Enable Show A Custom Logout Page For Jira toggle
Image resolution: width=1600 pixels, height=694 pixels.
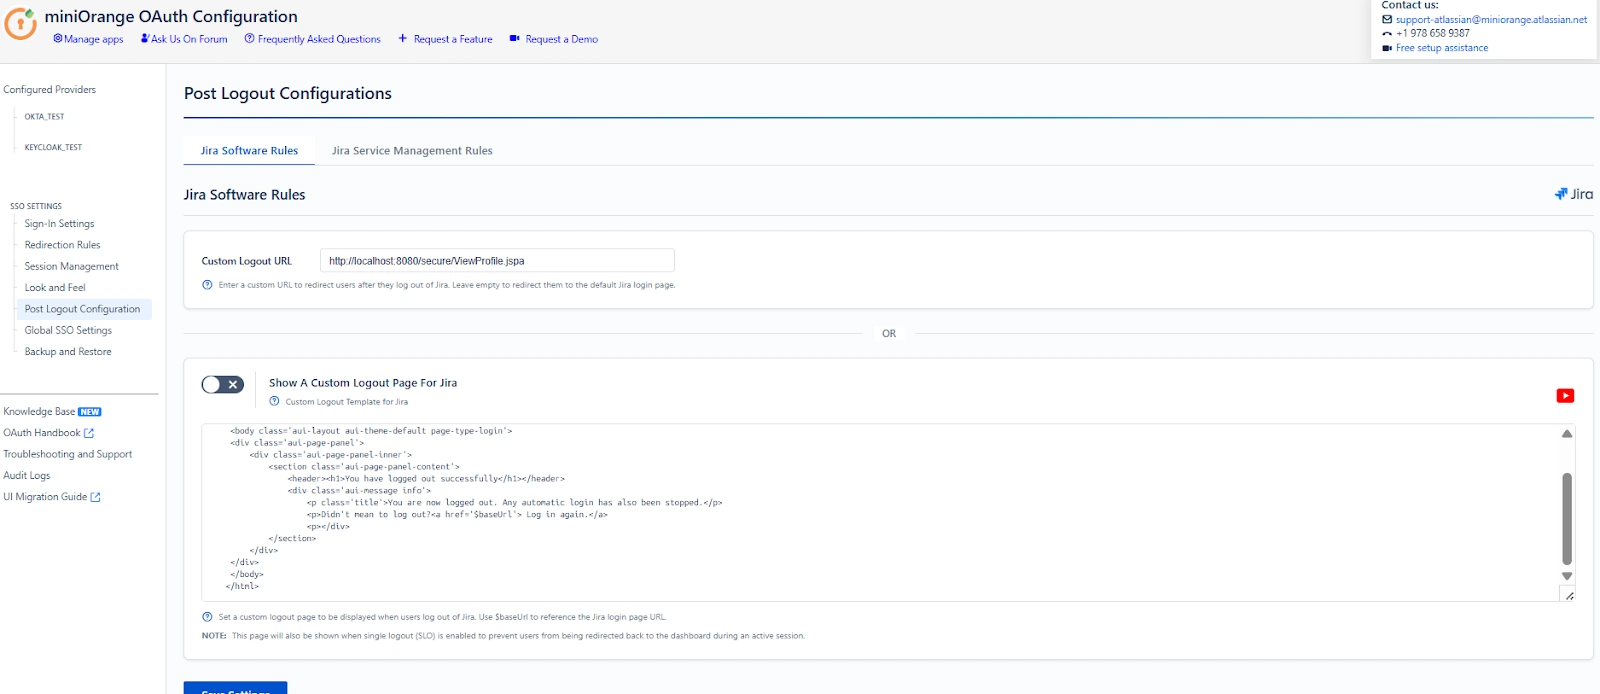click(222, 384)
